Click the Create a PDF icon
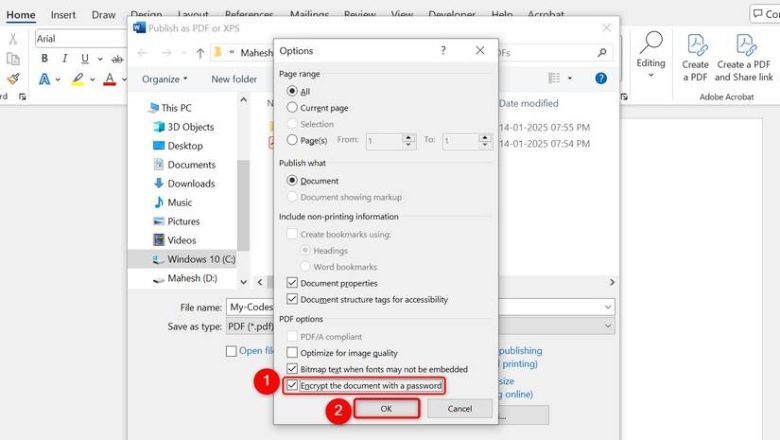The image size is (780, 440). click(695, 58)
